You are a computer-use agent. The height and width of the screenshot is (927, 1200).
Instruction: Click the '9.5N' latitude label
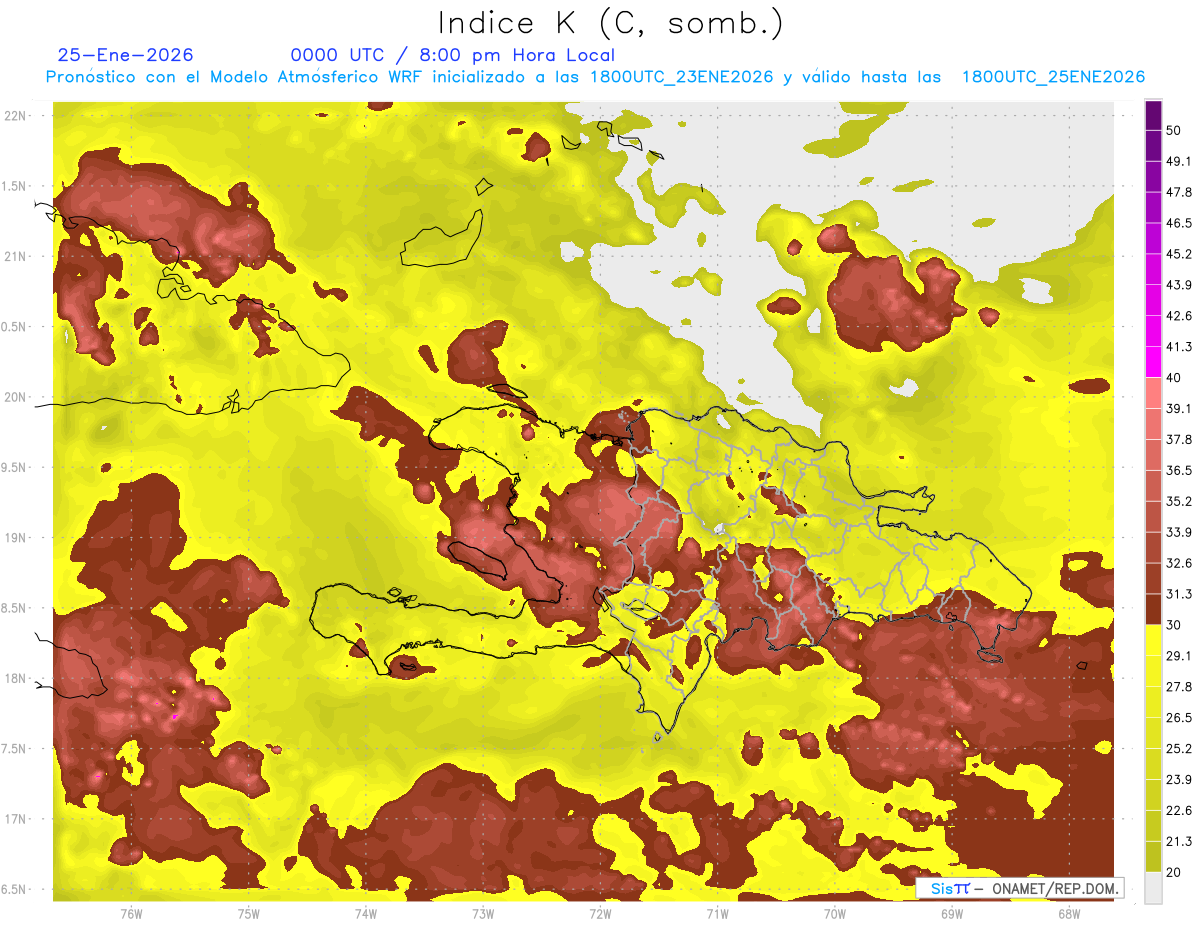16,467
